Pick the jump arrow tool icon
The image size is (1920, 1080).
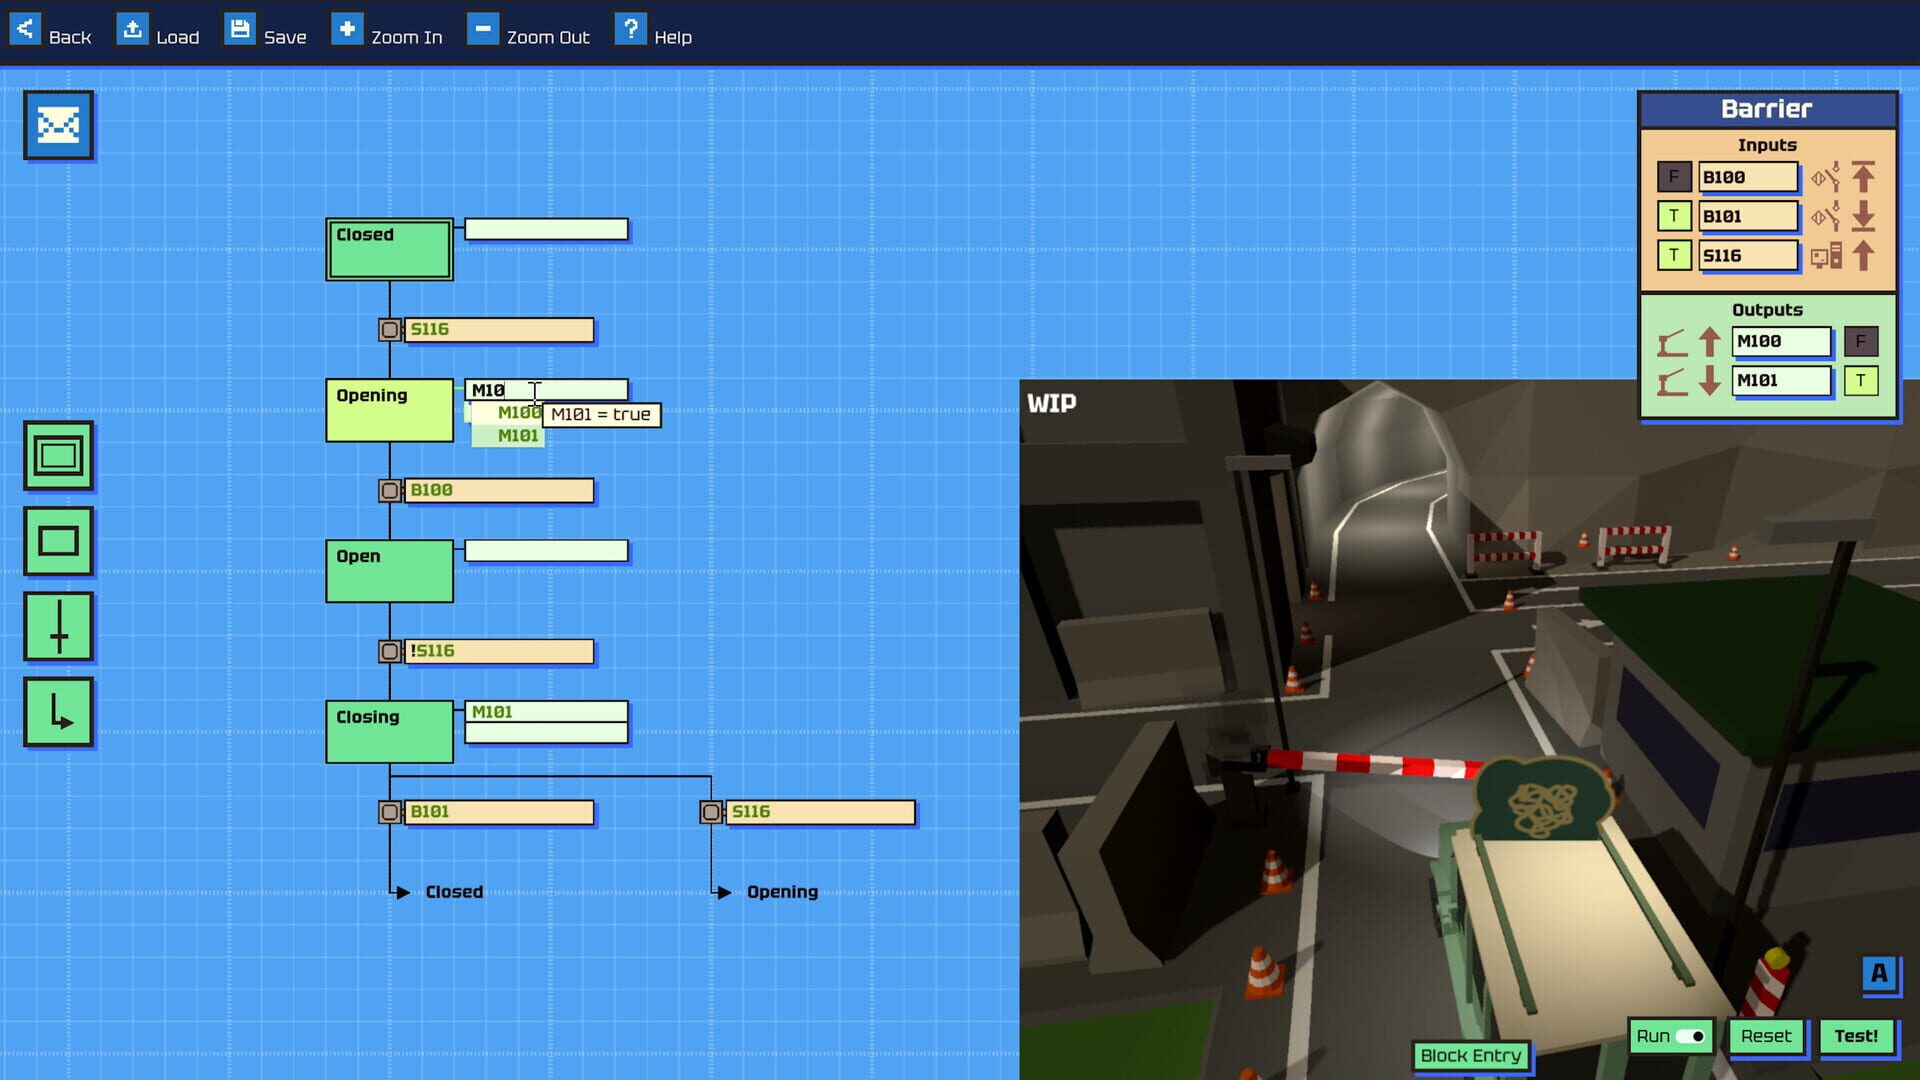click(58, 712)
